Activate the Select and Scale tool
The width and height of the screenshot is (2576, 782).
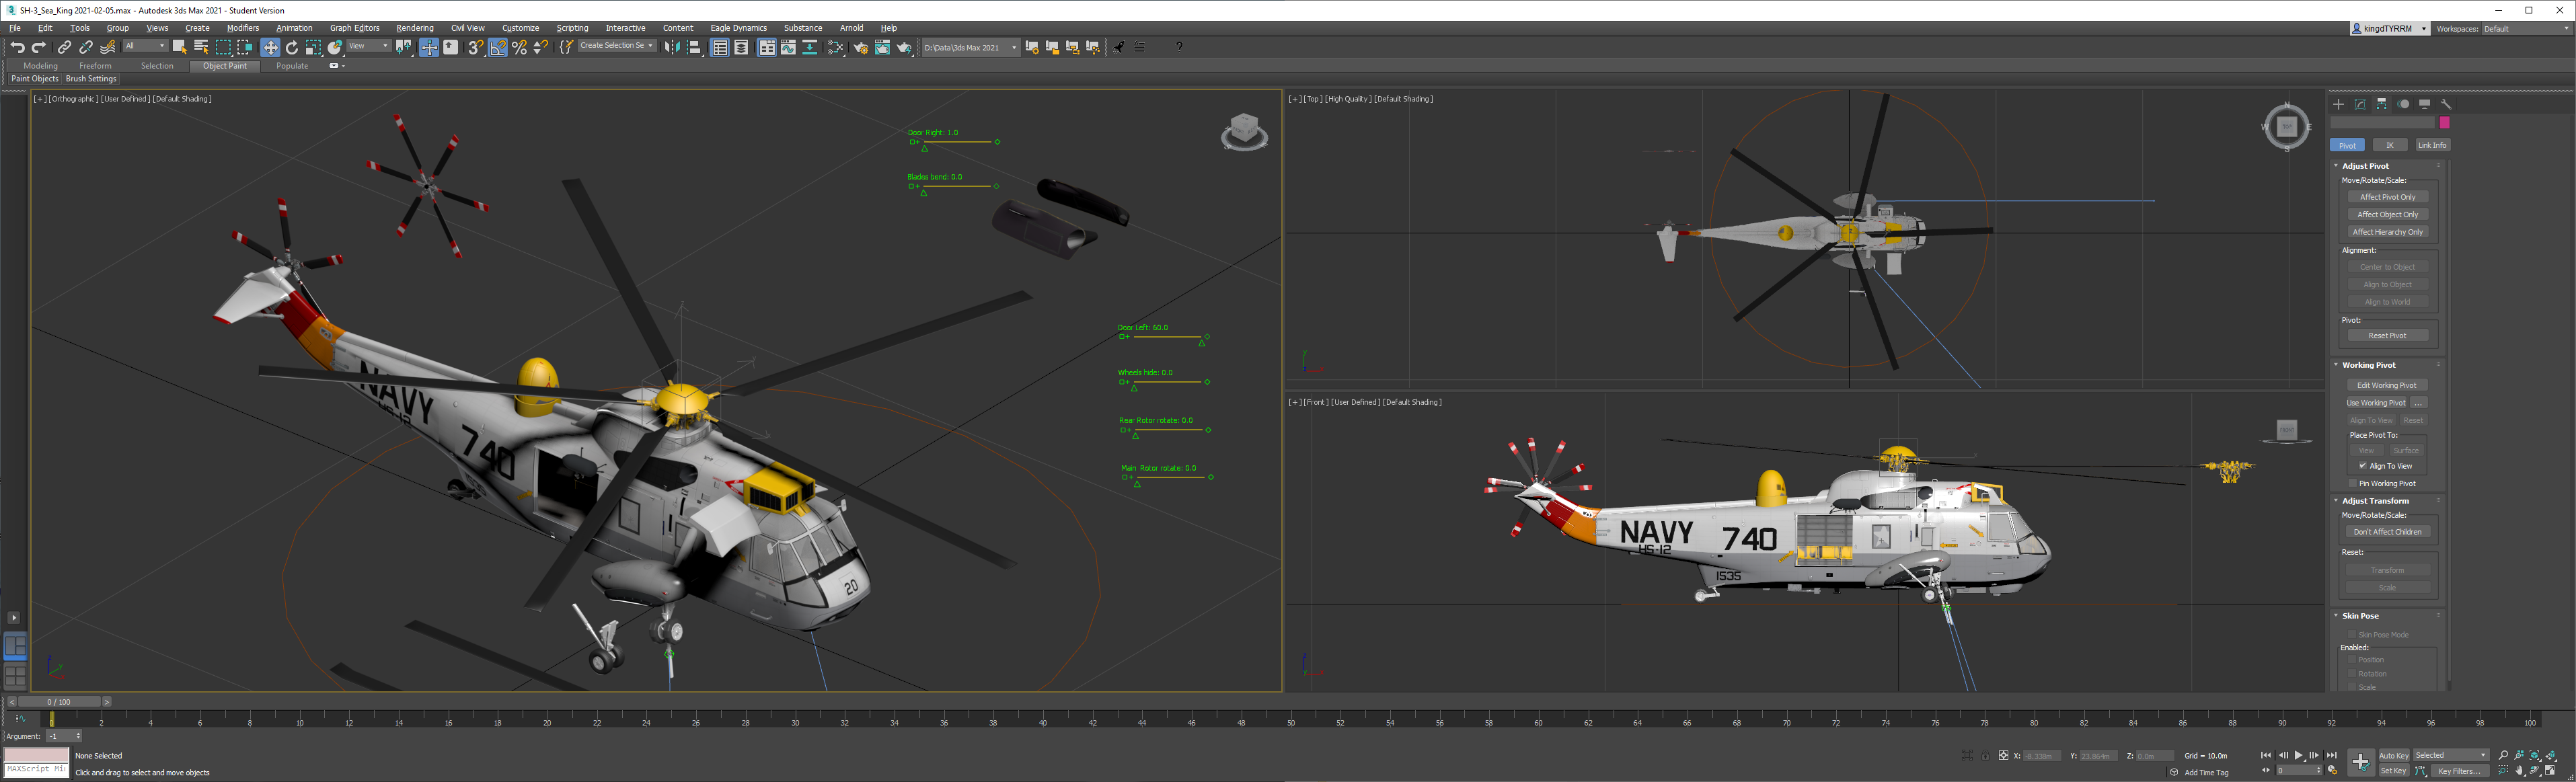[313, 47]
